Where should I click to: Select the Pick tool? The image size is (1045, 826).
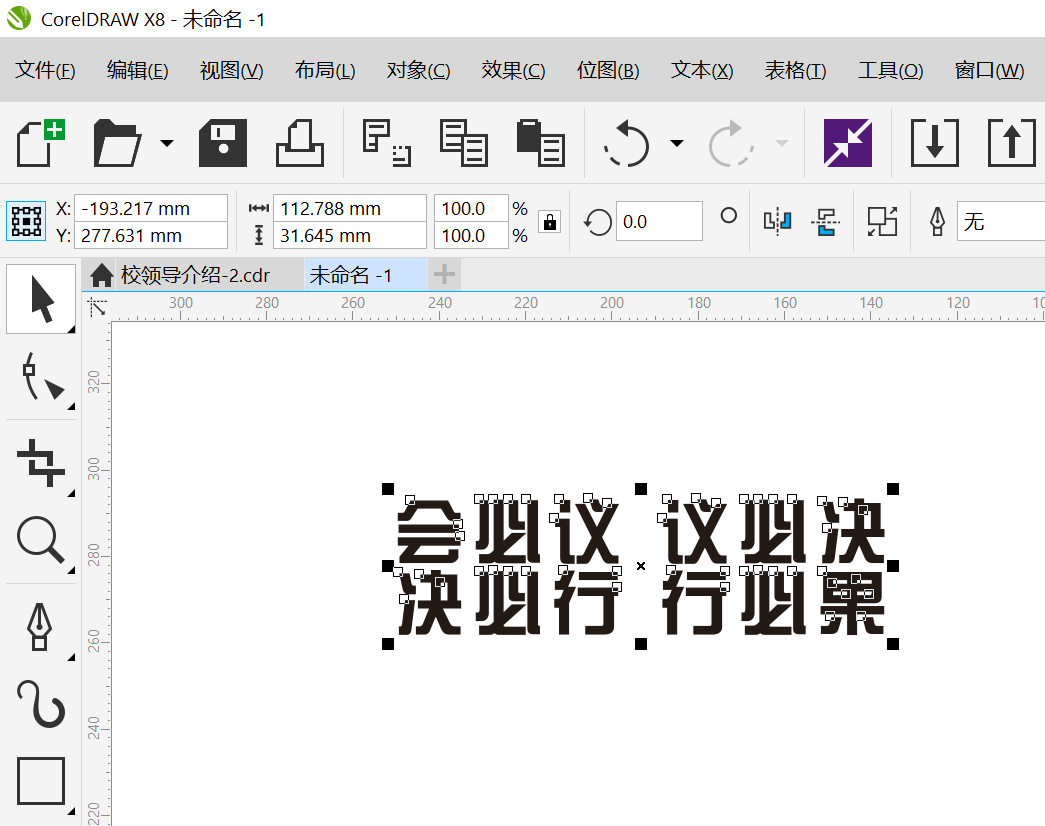(42, 297)
